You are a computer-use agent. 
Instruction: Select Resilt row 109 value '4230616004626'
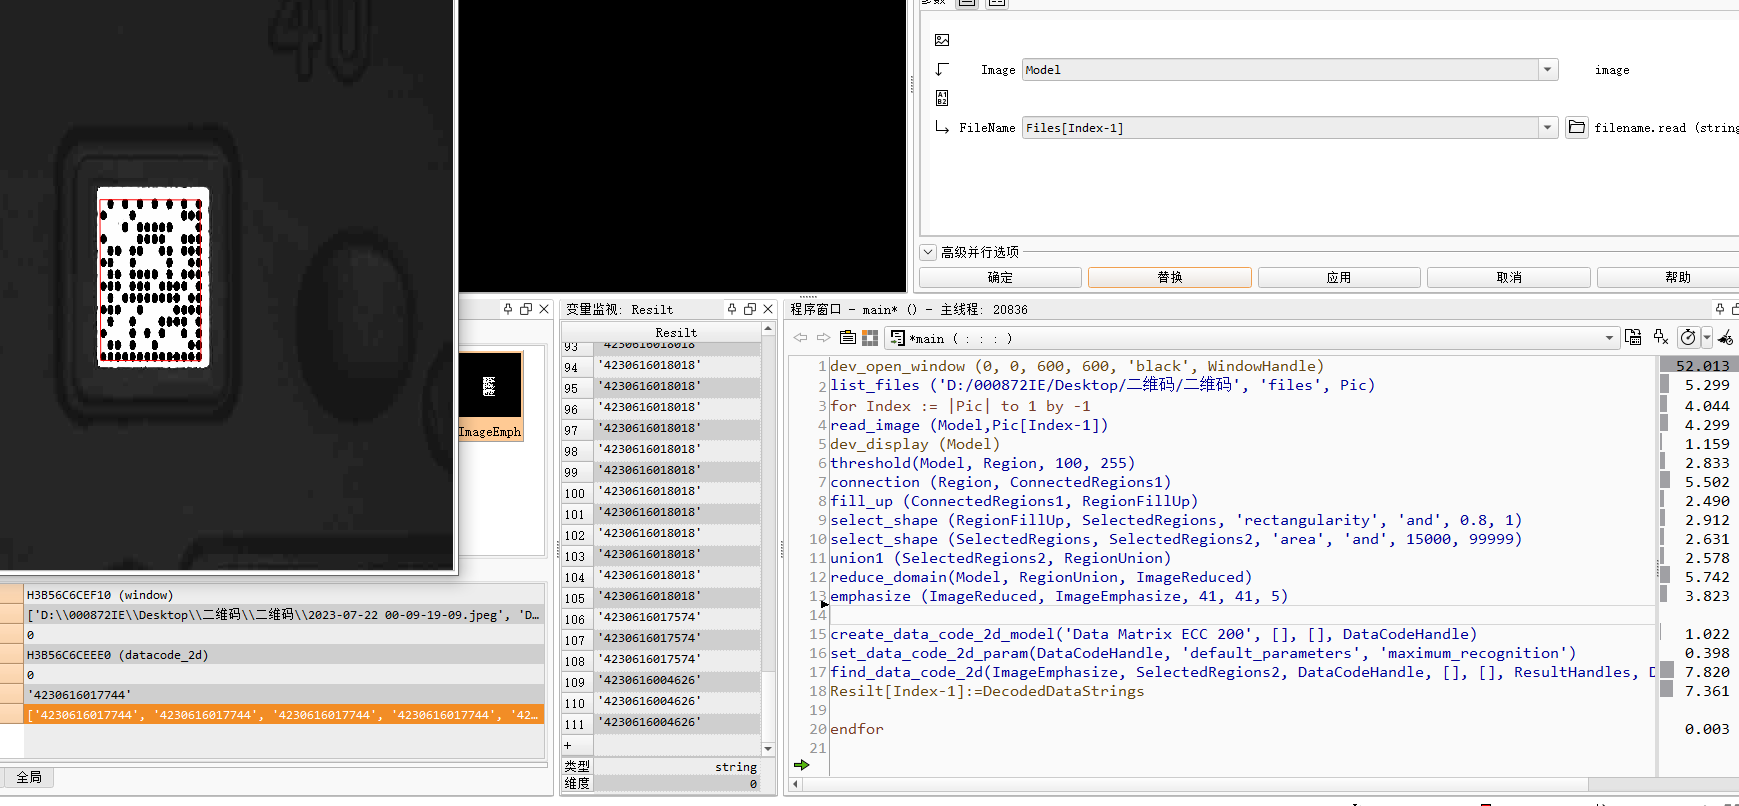(677, 680)
